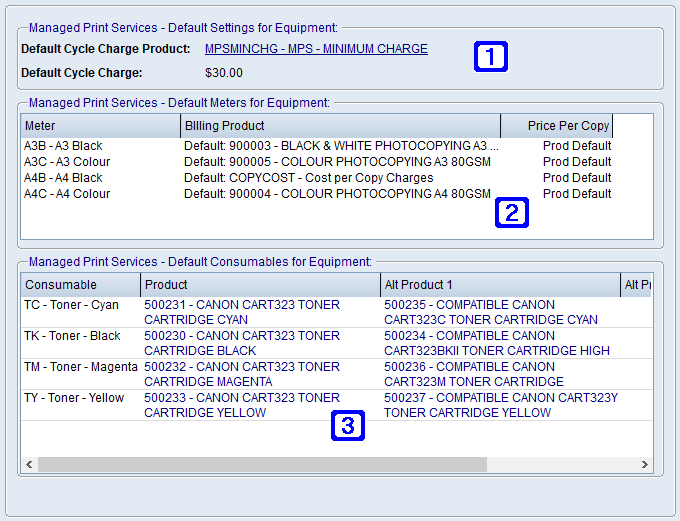
Task: Click Prod Default price for A3 Black
Action: pos(577,146)
